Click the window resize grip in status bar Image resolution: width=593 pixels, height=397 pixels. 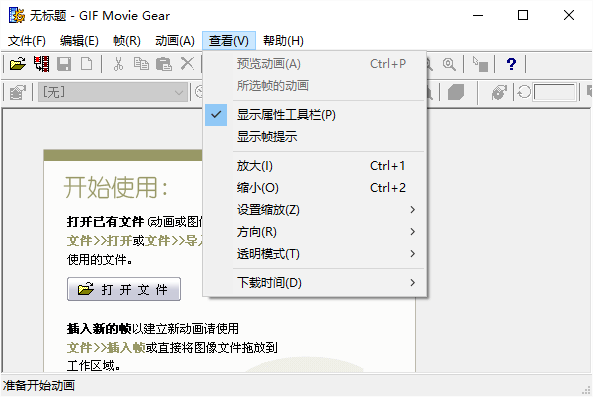(x=586, y=390)
